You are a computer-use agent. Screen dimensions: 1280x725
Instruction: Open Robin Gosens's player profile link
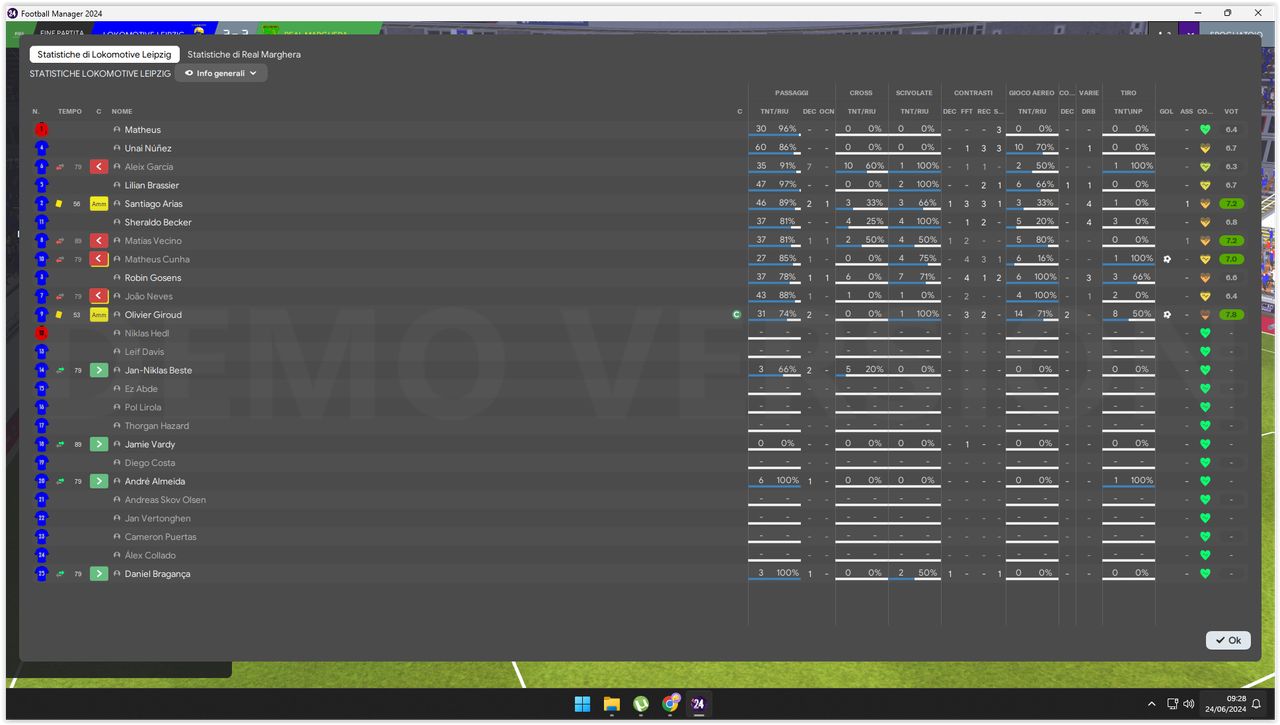[x=153, y=278]
